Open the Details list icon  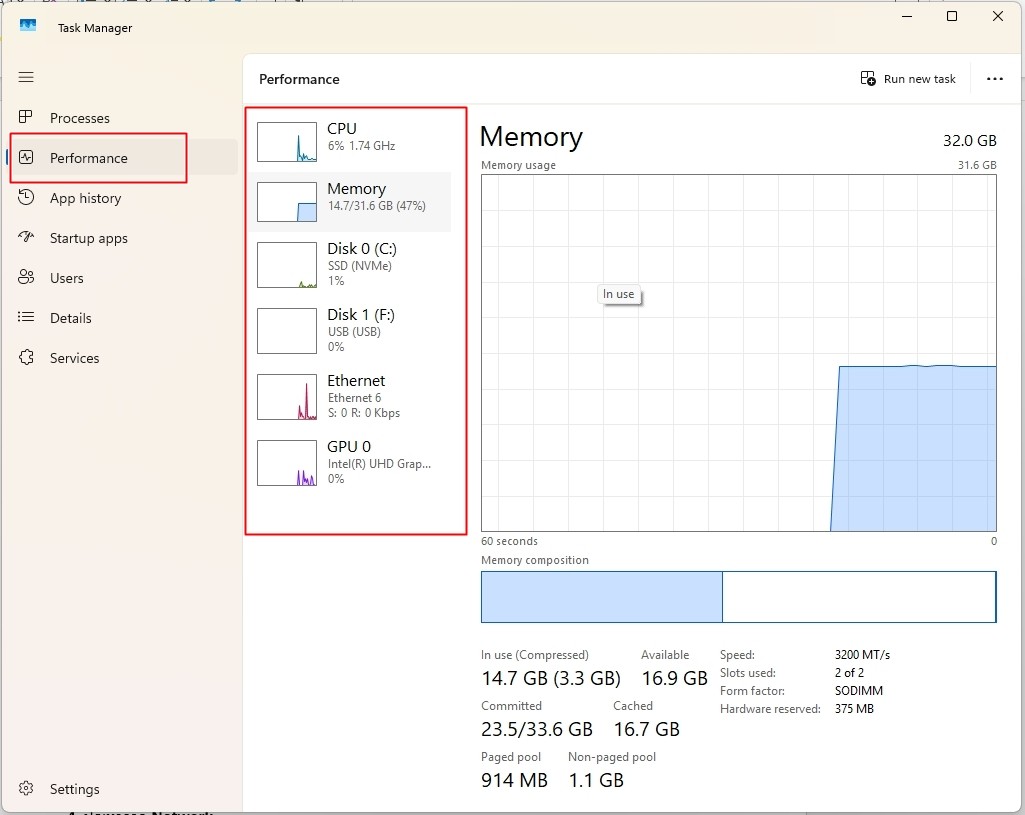pos(26,318)
